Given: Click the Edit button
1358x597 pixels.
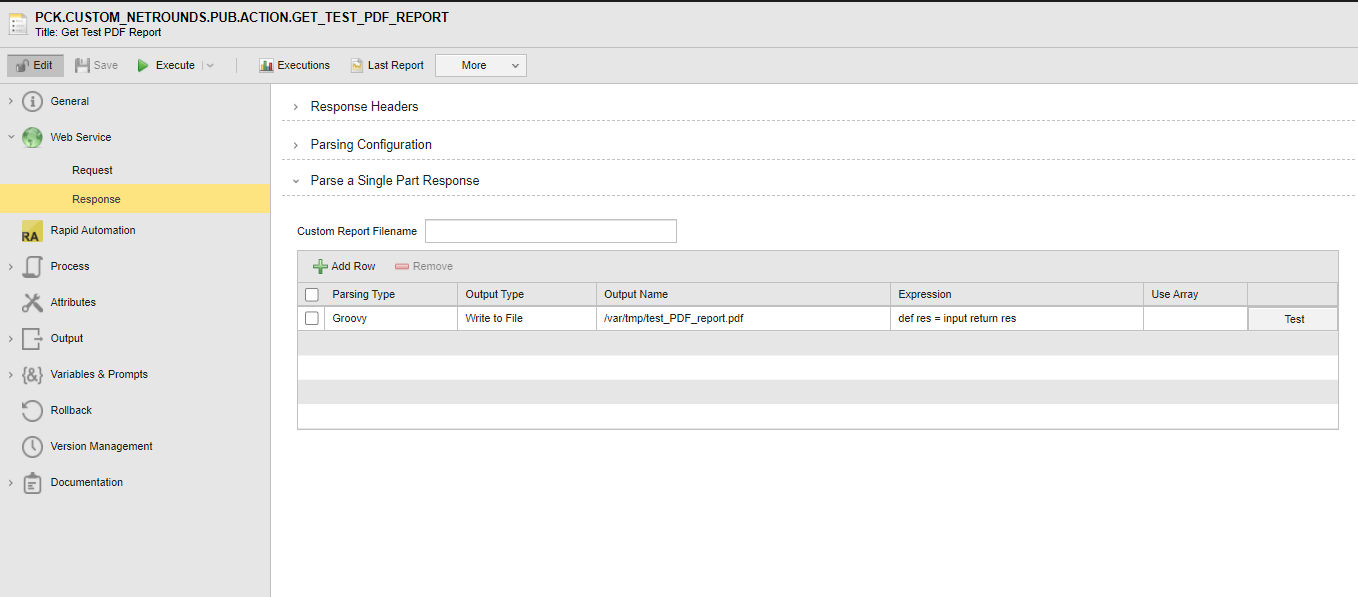Looking at the screenshot, I should coord(35,64).
